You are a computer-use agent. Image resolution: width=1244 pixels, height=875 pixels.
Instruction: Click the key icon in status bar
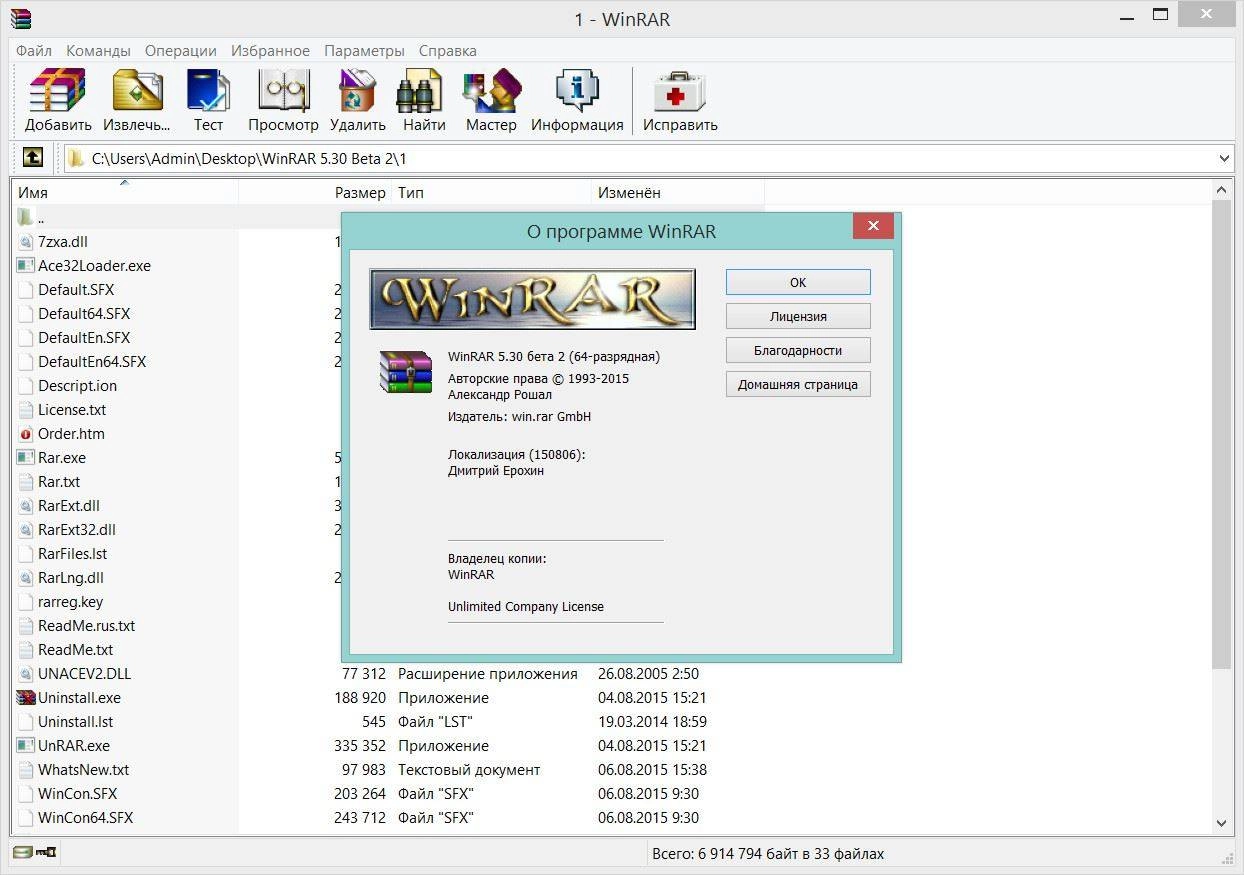[46, 853]
